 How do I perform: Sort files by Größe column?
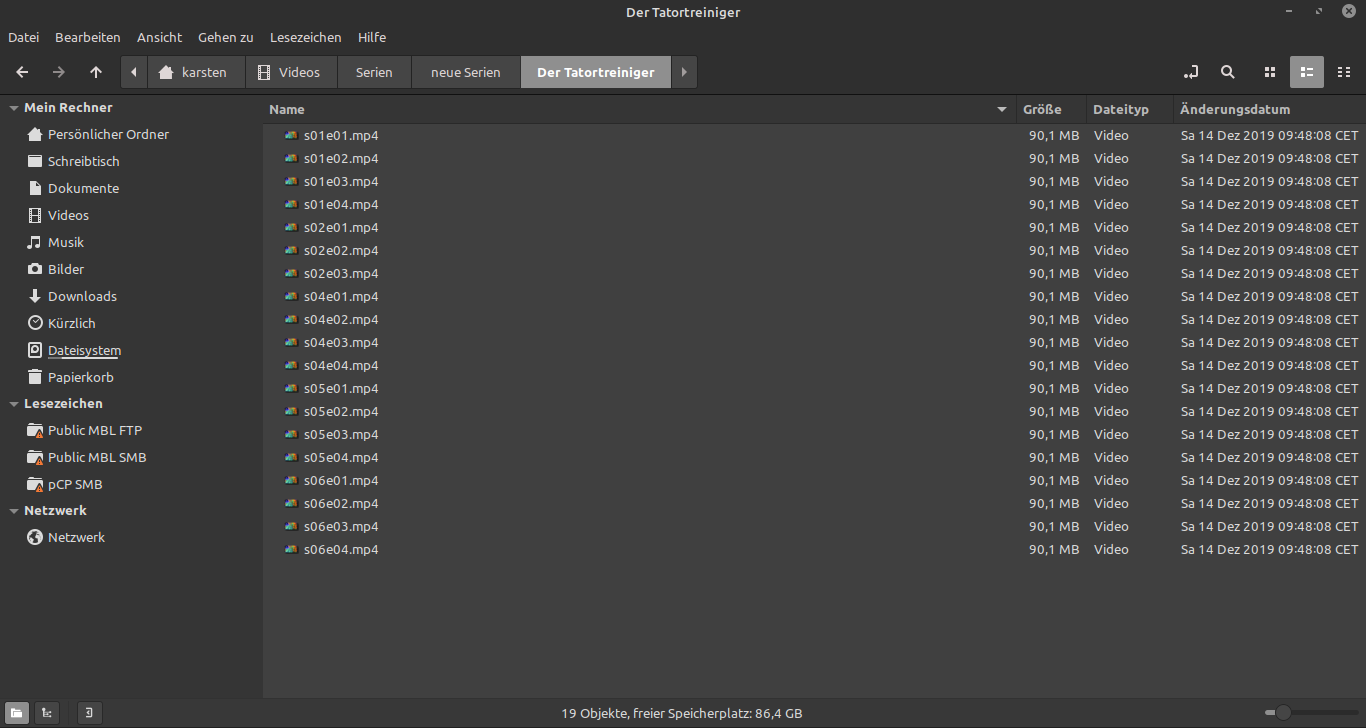[1050, 110]
